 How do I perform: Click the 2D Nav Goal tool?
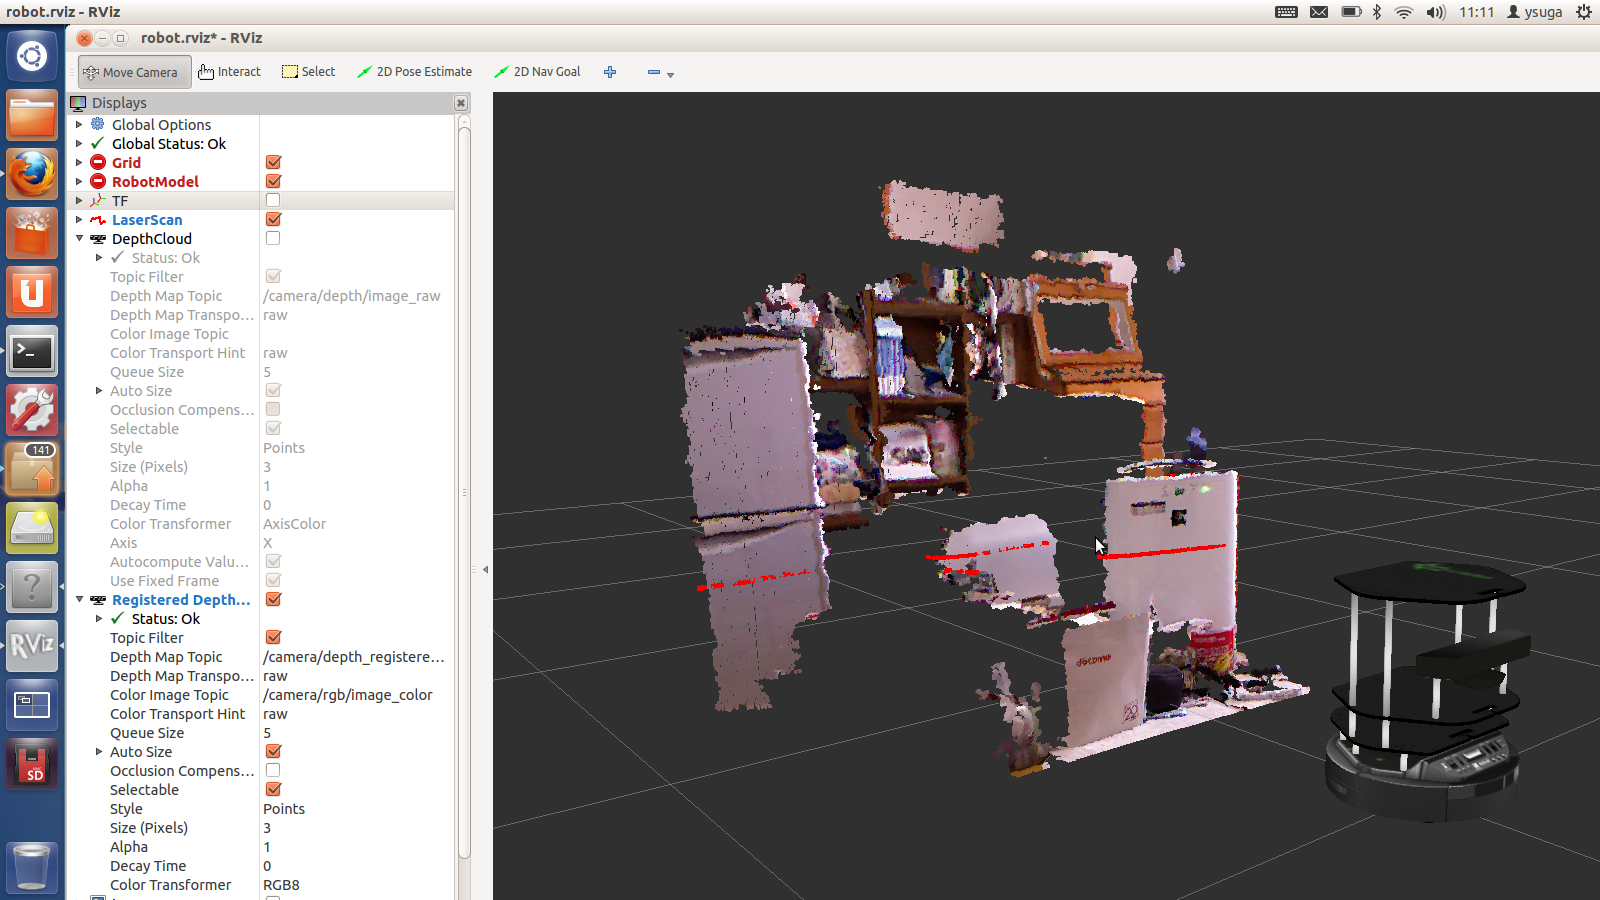pos(537,72)
